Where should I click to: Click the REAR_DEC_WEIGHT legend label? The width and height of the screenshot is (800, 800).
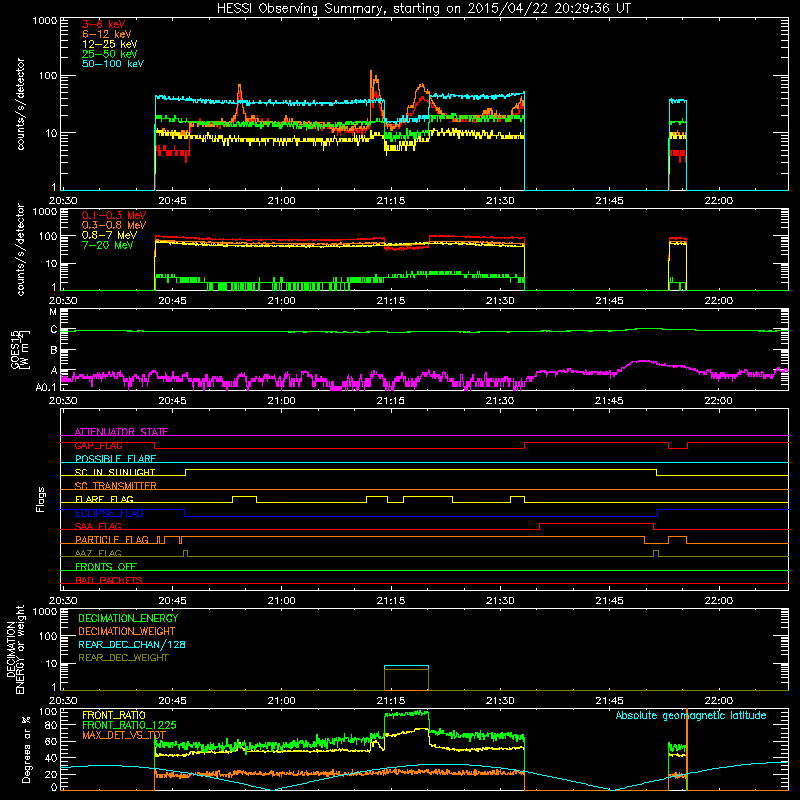click(x=123, y=658)
